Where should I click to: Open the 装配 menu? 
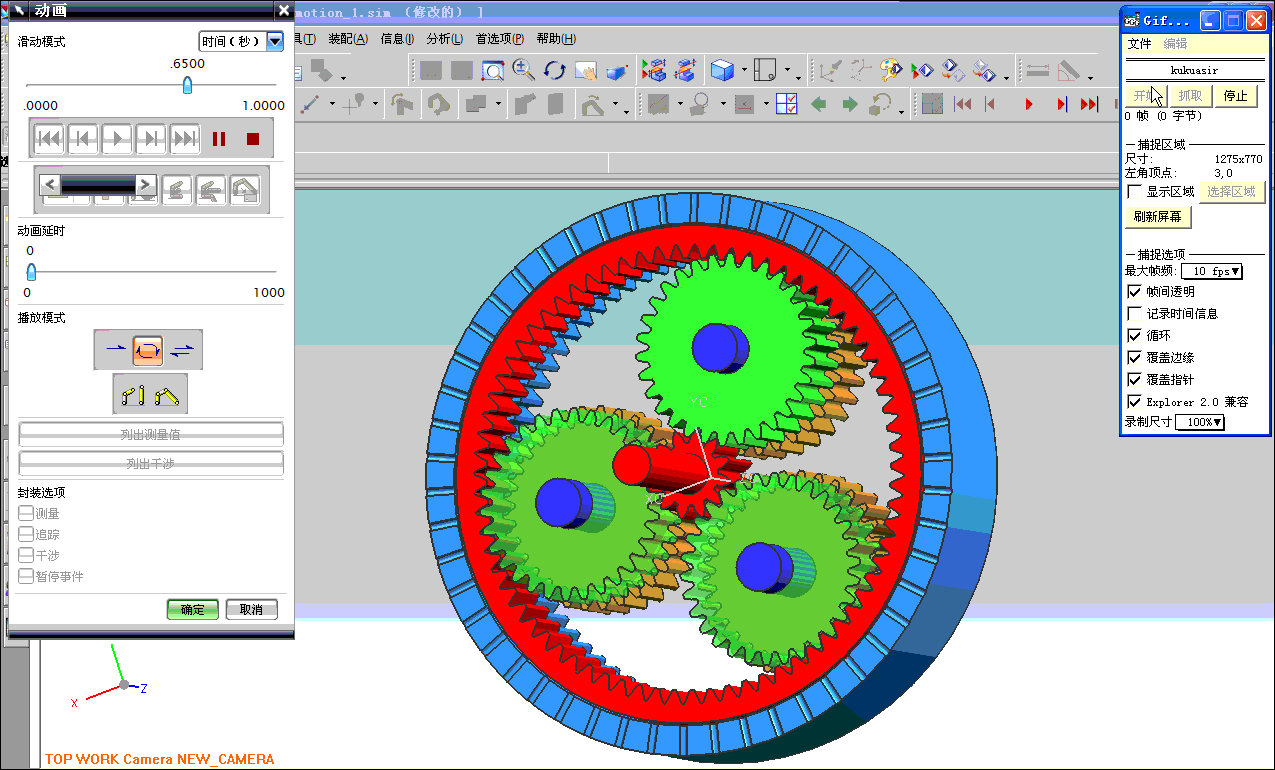tap(348, 39)
